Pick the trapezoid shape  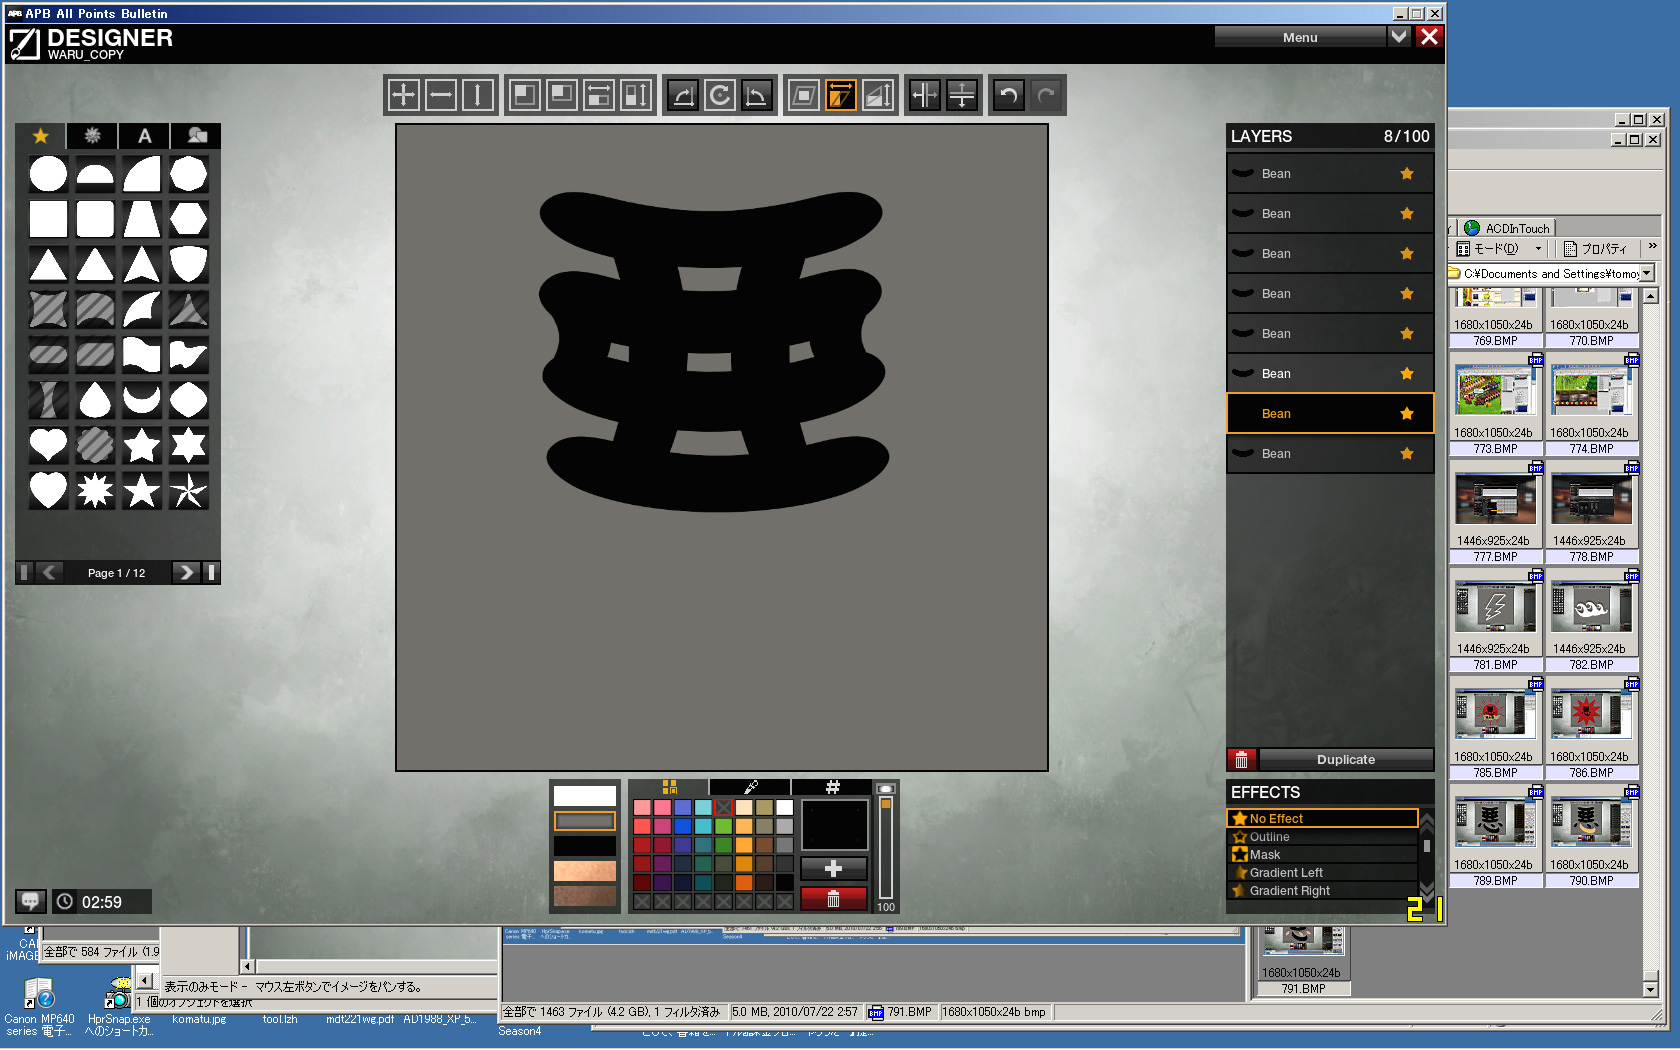pos(142,219)
